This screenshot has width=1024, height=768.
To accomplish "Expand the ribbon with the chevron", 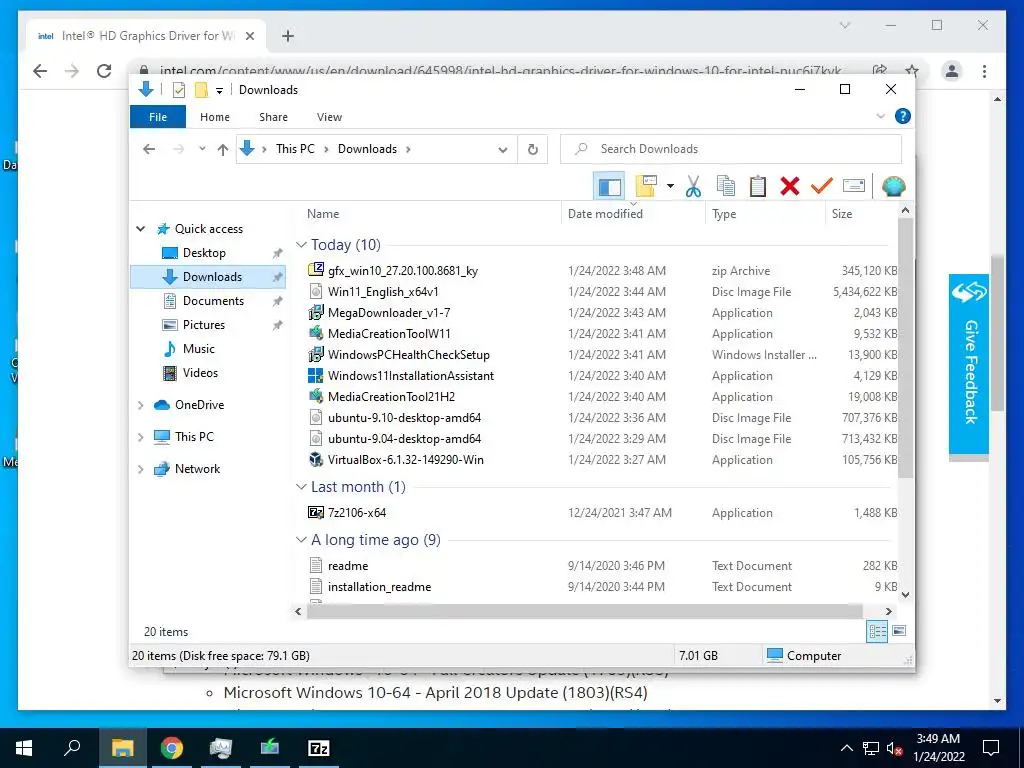I will pyautogui.click(x=880, y=116).
